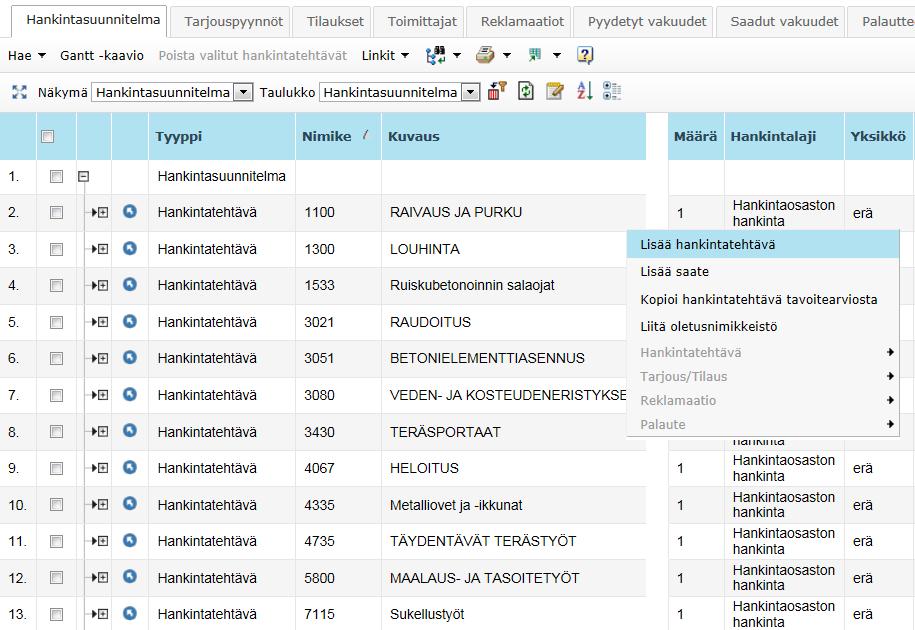This screenshot has width=915, height=630.
Task: Check the row 1533 checkbox
Action: 57,286
